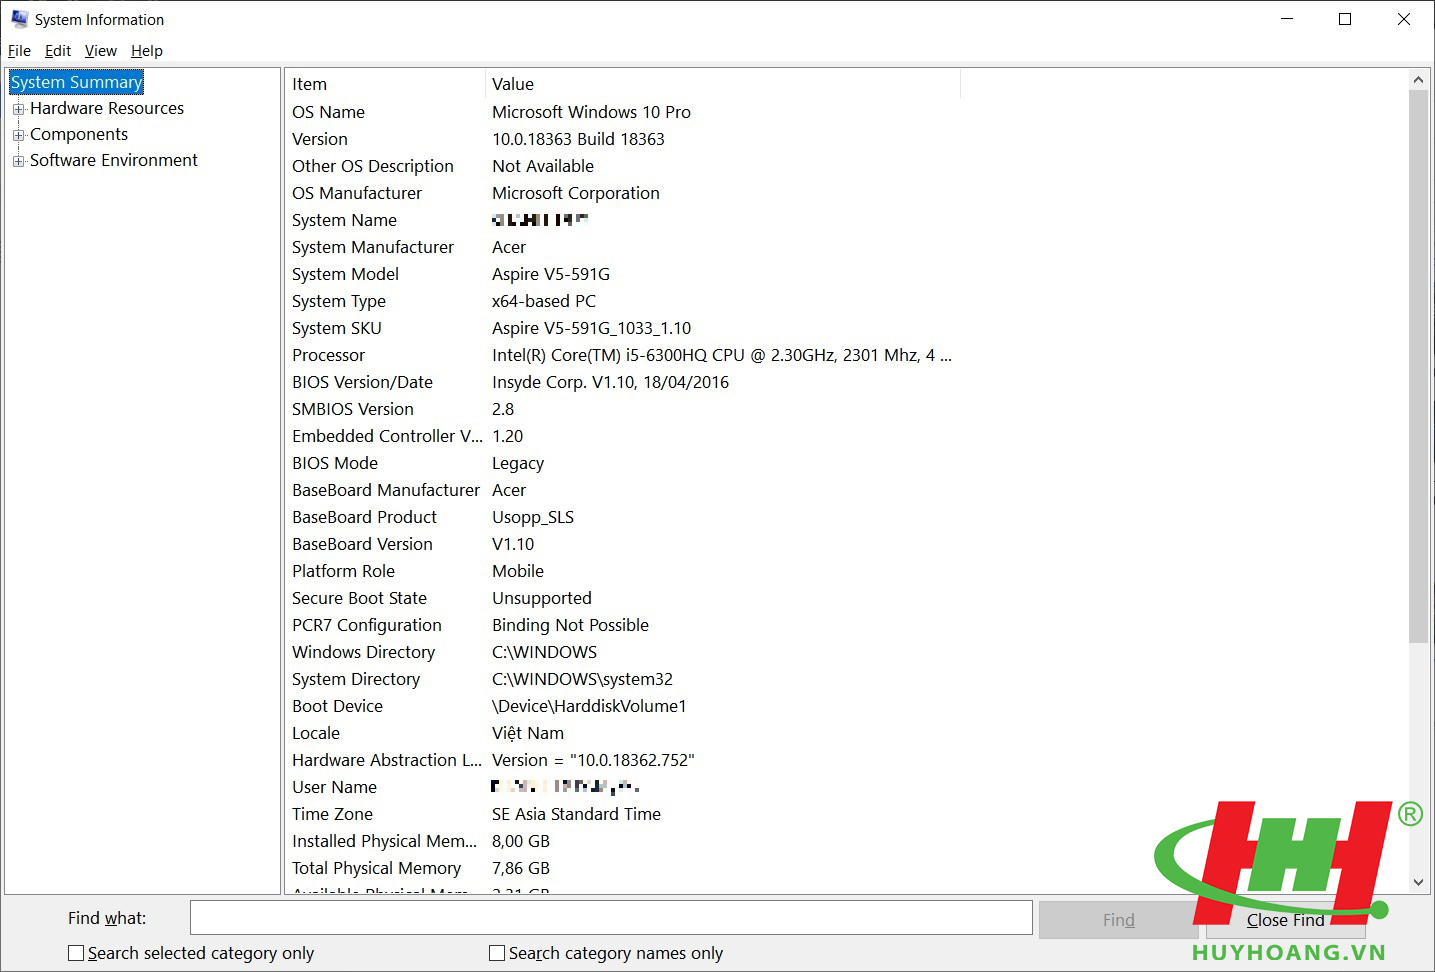Click the Insyde Corp. V1.10 value
Viewport: 1435px width, 972px height.
[x=611, y=382]
